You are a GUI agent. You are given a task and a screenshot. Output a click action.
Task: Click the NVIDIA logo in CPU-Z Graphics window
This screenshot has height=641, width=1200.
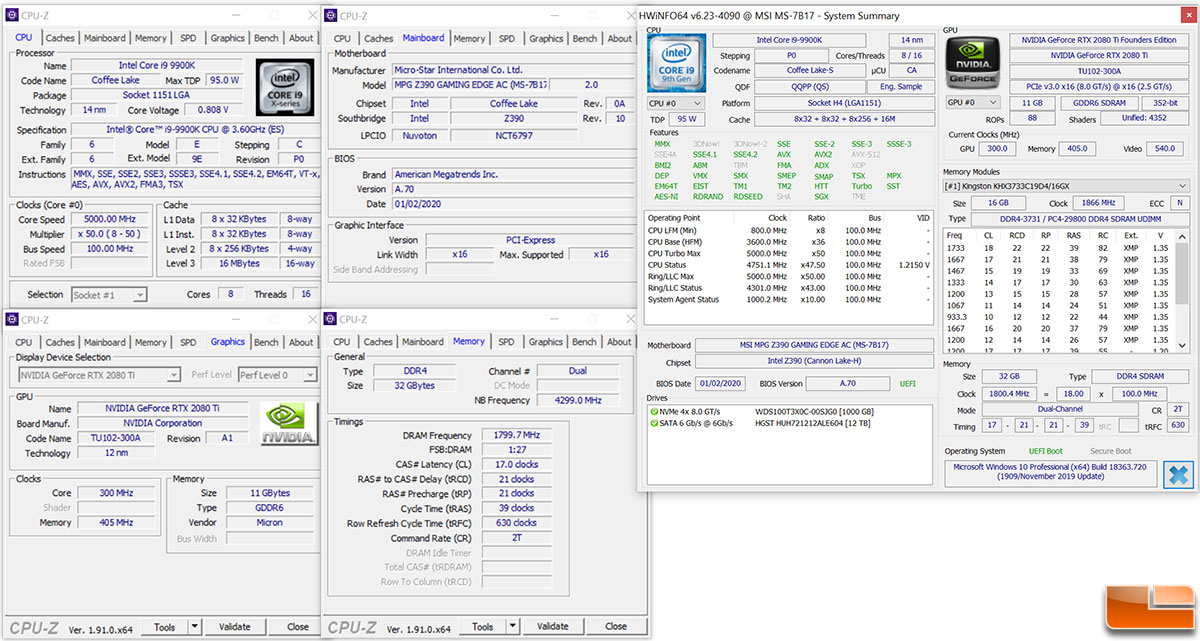point(288,423)
